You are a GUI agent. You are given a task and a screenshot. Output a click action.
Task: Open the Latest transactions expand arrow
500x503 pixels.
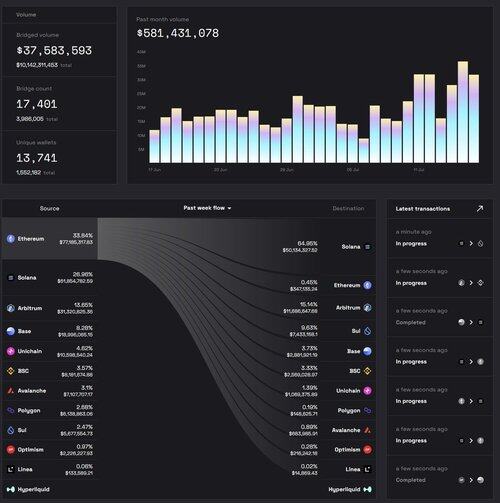click(480, 208)
